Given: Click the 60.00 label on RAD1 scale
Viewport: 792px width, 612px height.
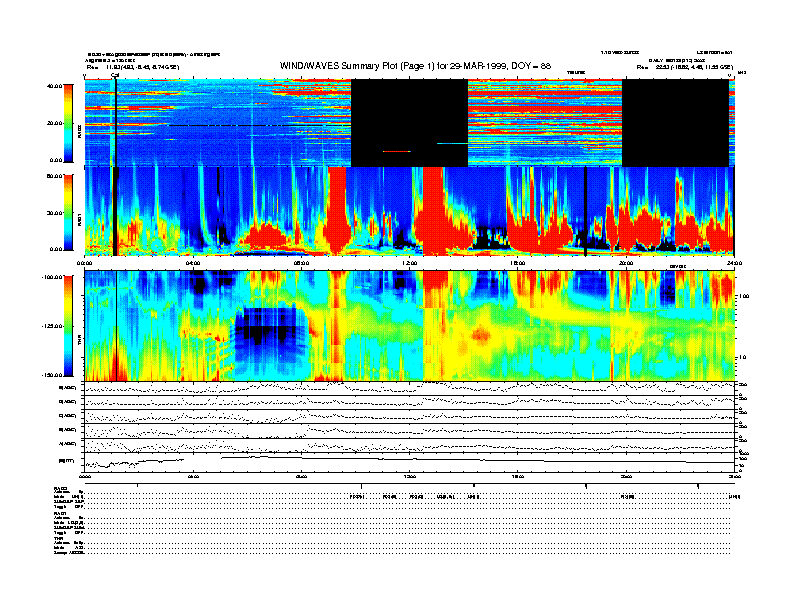Looking at the screenshot, I should click(x=55, y=176).
